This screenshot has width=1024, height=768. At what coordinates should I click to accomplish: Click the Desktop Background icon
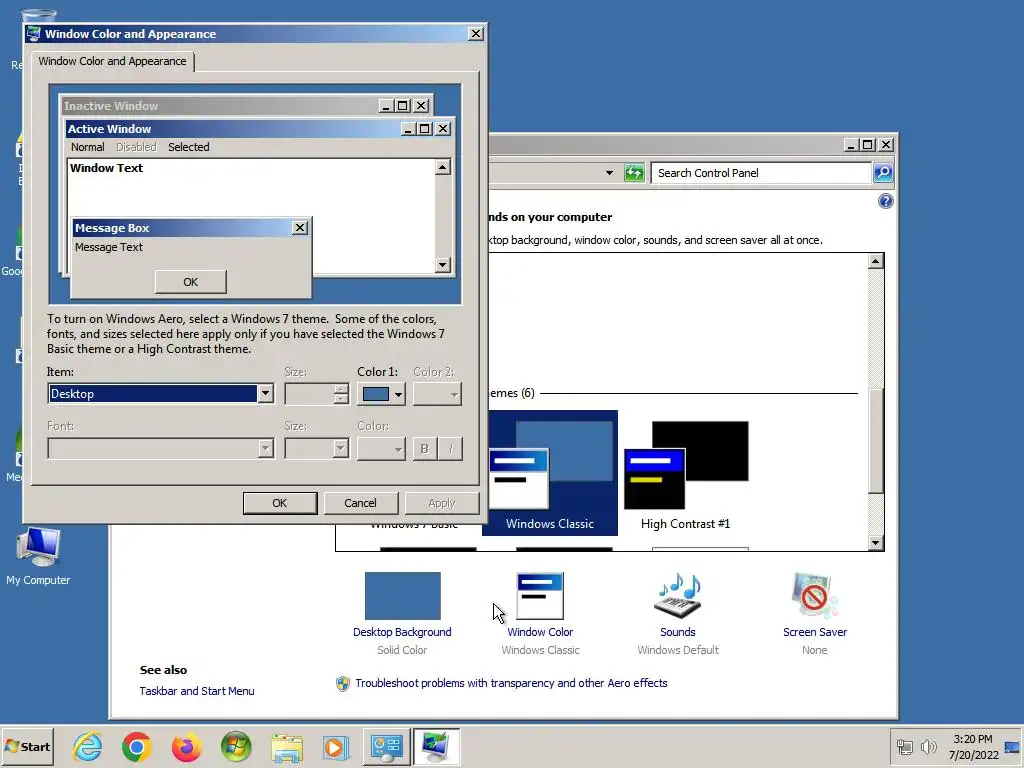click(x=402, y=596)
